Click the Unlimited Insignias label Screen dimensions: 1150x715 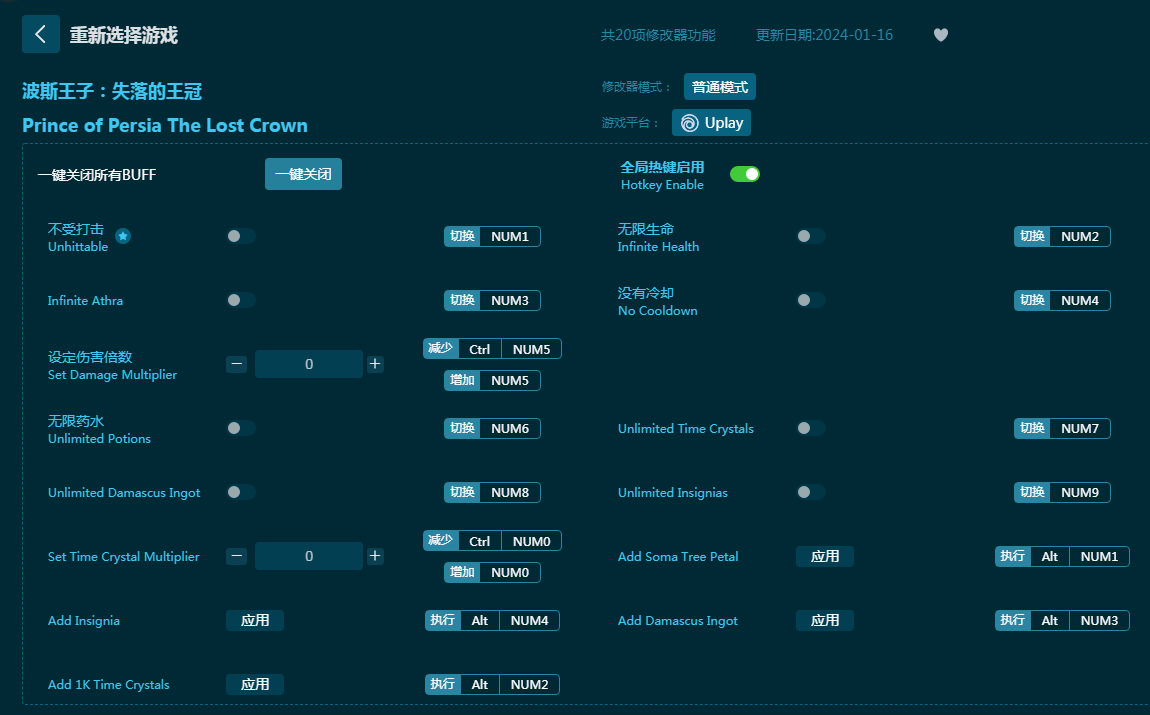pyautogui.click(x=673, y=492)
